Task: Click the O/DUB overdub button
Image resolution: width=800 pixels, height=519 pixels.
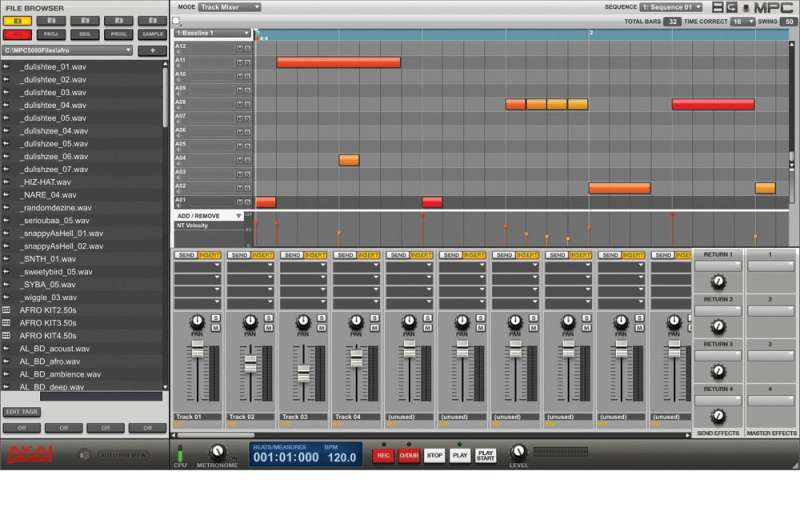Action: 409,455
